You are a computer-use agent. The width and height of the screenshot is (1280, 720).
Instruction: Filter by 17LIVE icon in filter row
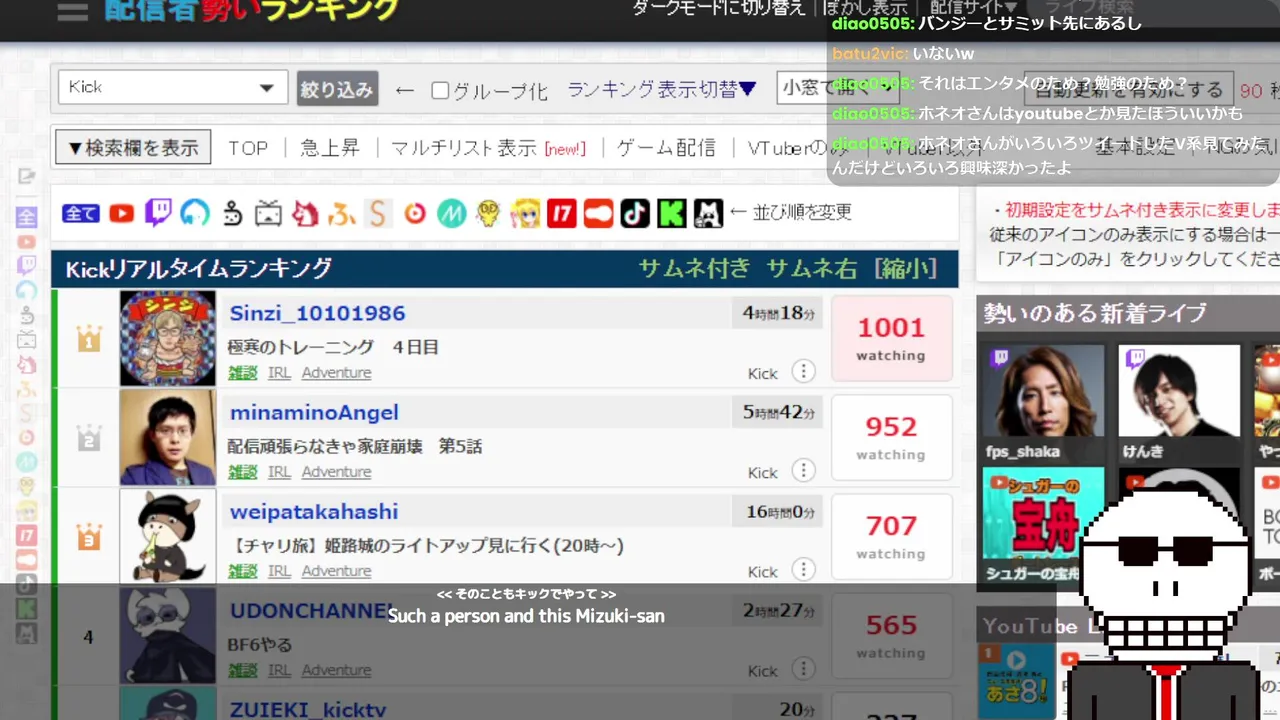562,213
